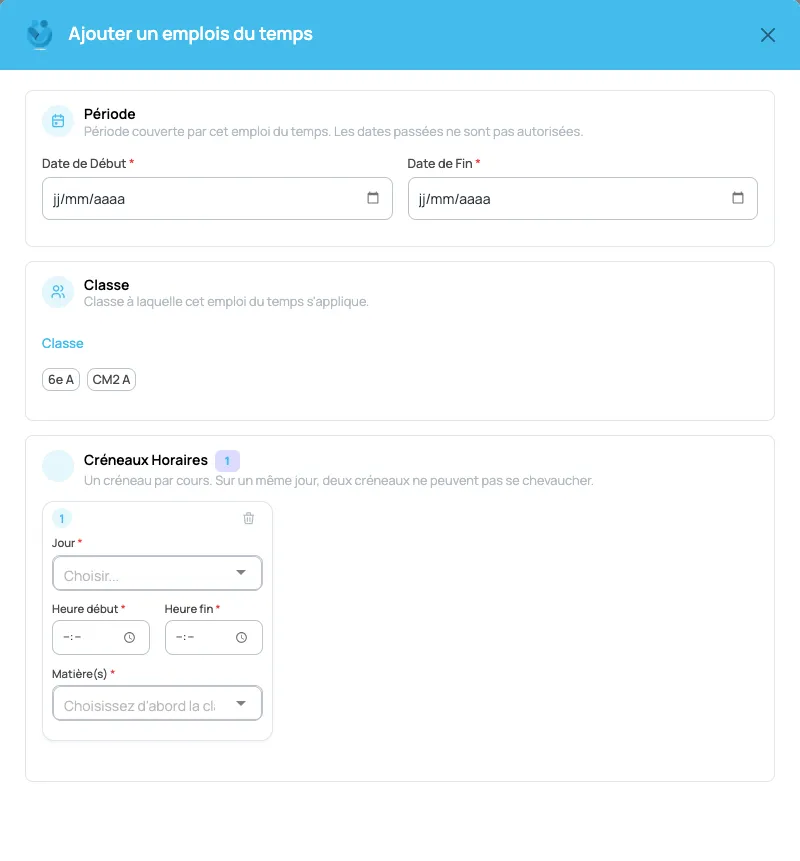Focus the Heure début time field
The image size is (800, 861).
(x=101, y=638)
